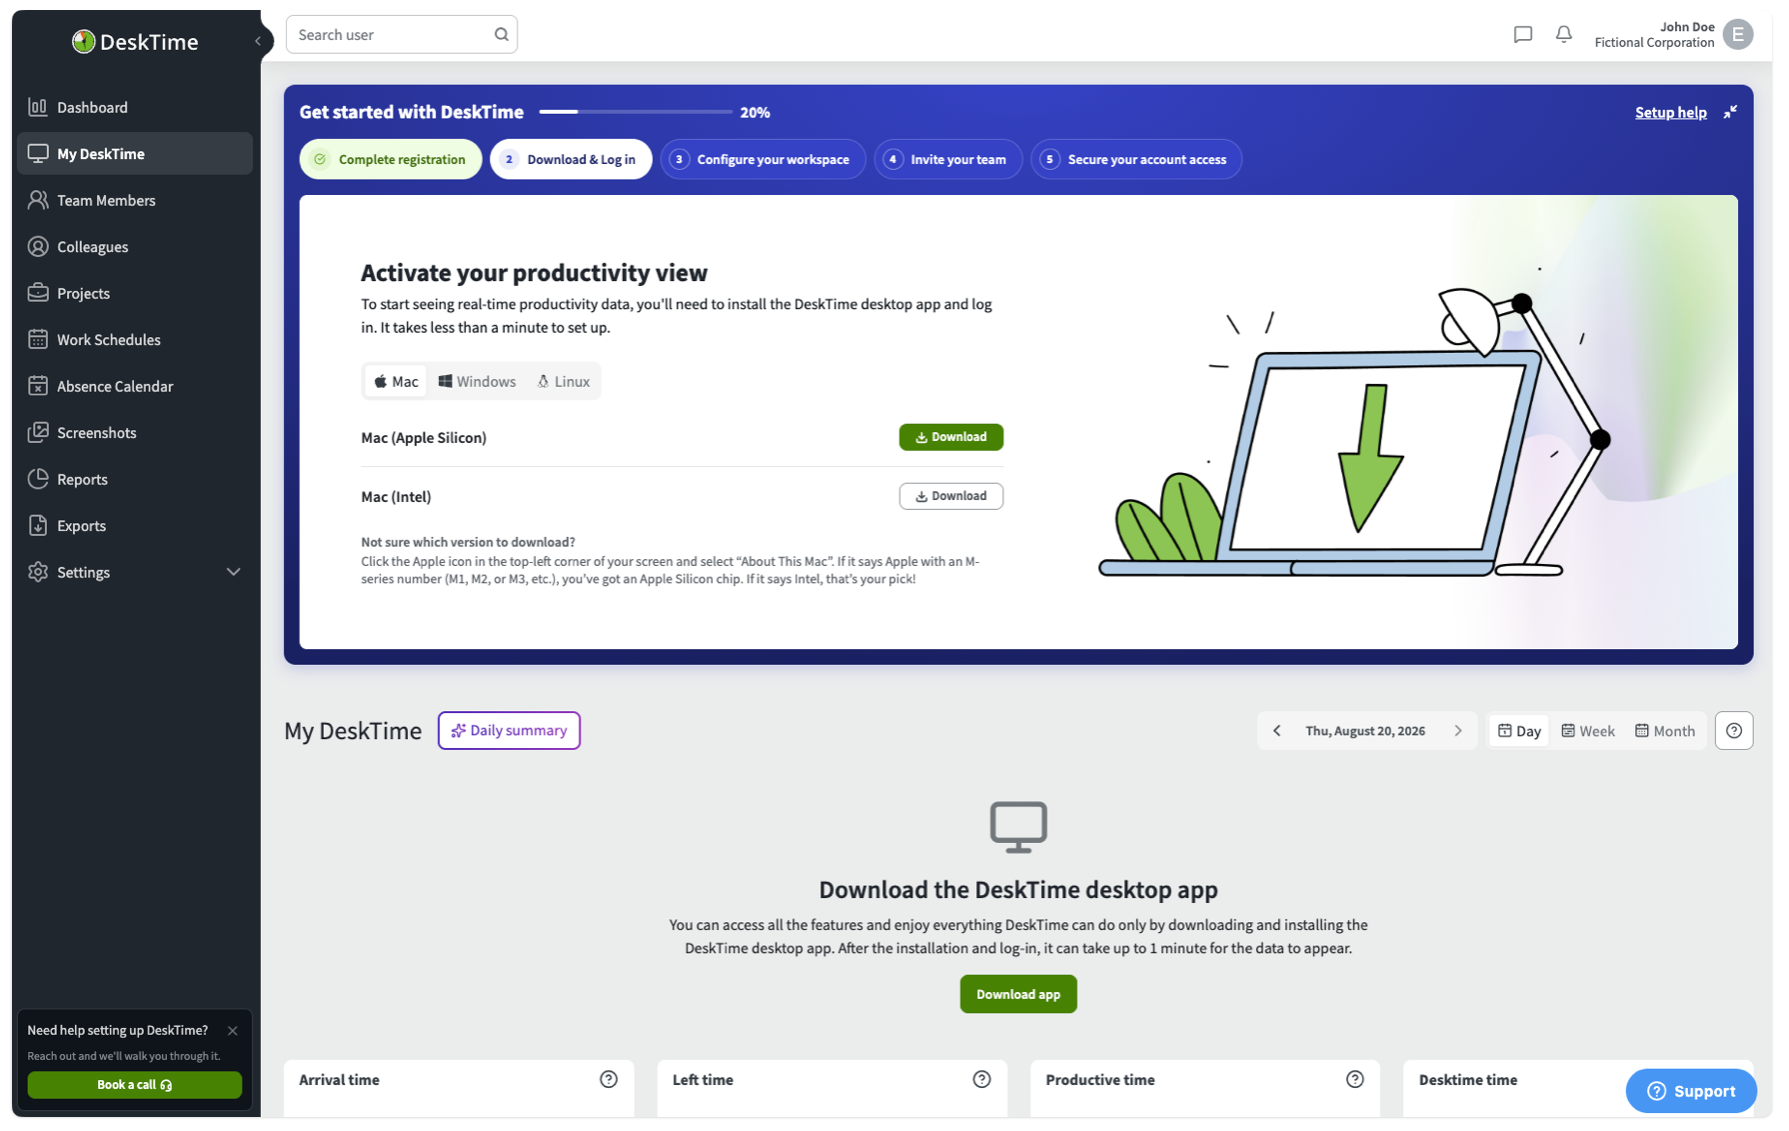Viewport: 1789px width, 1131px height.
Task: Go to previous day arrow
Action: (1276, 730)
